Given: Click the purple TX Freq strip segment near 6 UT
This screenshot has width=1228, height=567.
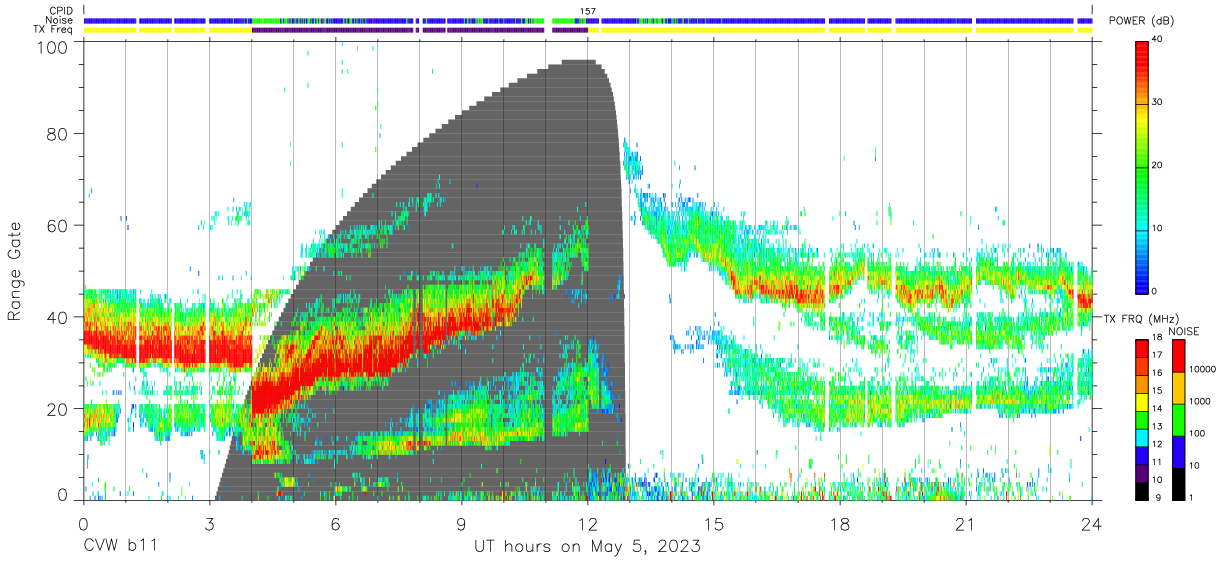Looking at the screenshot, I should click(333, 30).
